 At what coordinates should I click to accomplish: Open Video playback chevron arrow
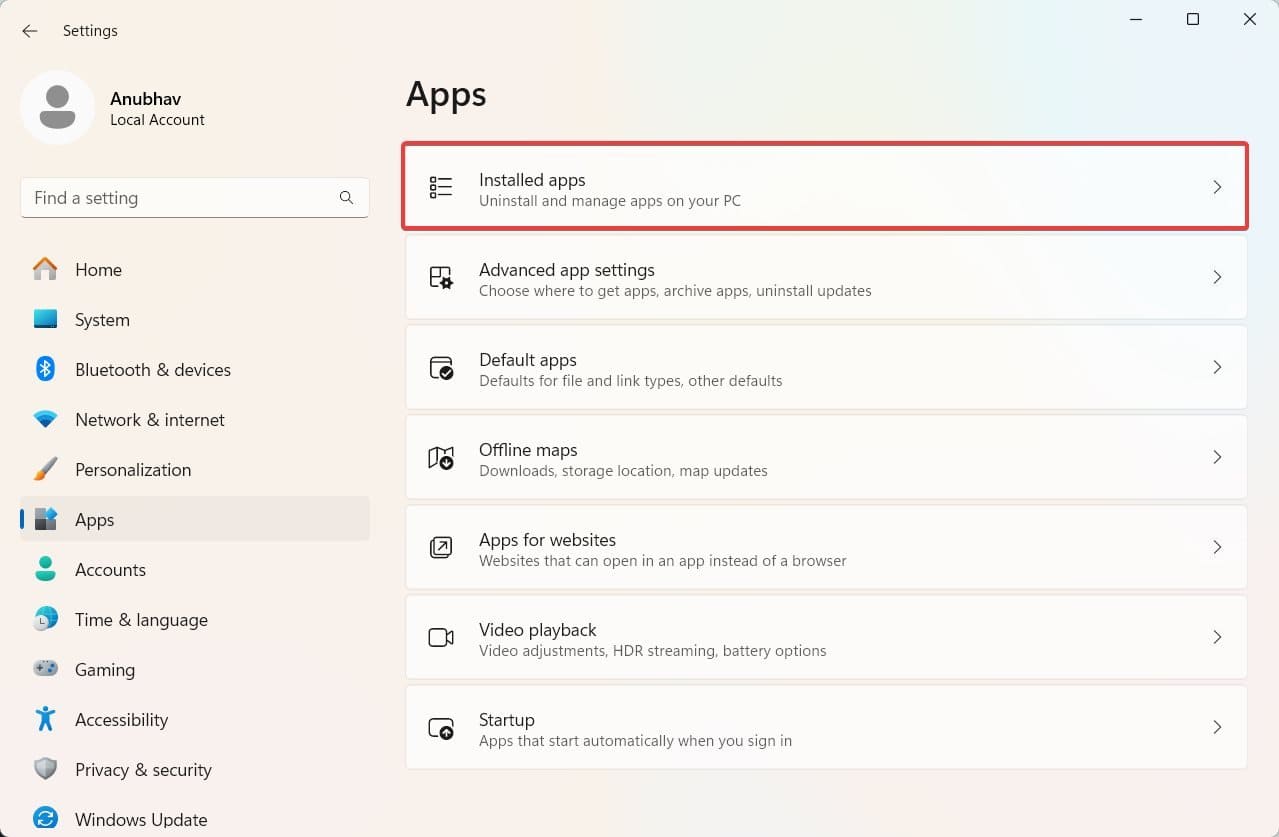coord(1217,637)
